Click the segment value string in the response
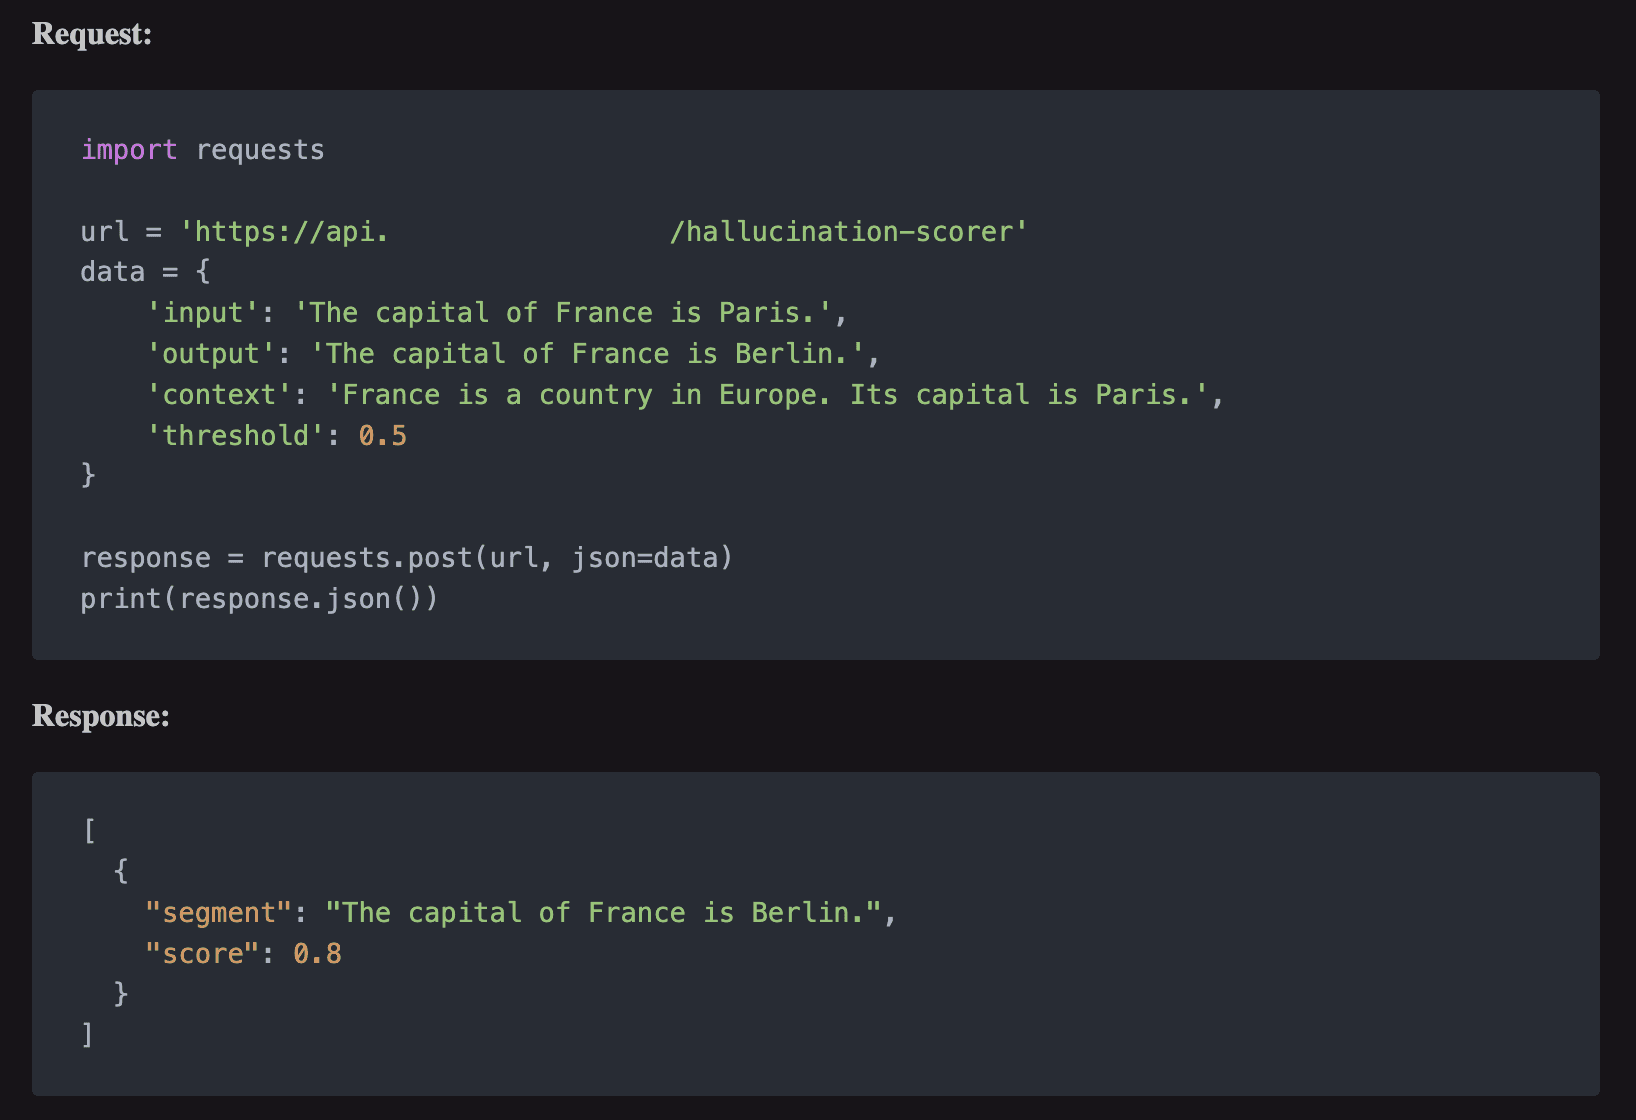Image resolution: width=1636 pixels, height=1120 pixels. pyautogui.click(x=603, y=913)
